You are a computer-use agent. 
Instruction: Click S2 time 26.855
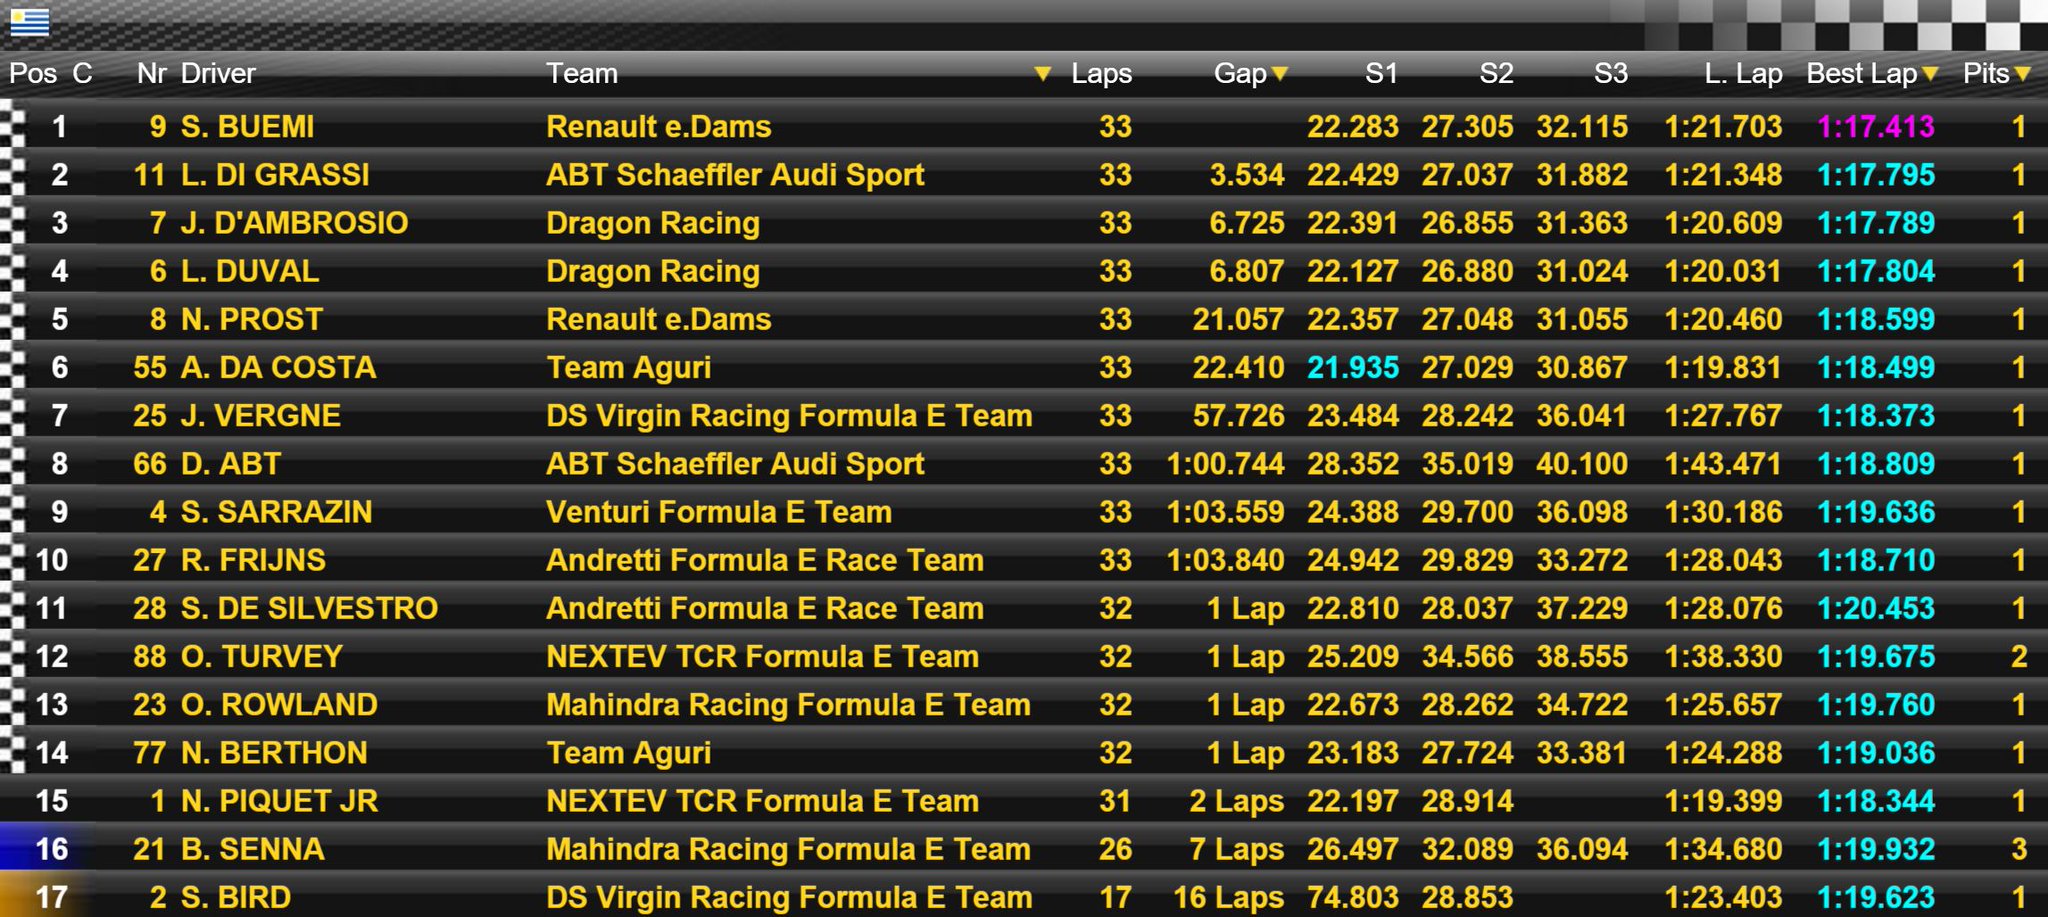pos(1467,223)
